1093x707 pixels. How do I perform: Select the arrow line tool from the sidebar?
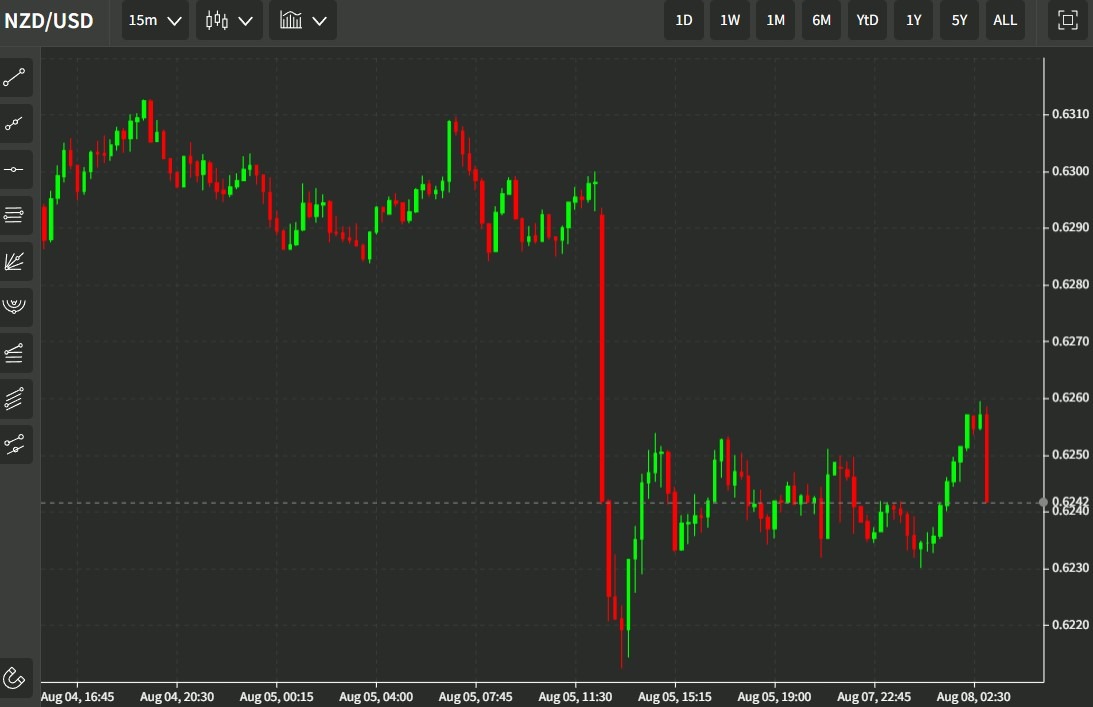(15, 123)
